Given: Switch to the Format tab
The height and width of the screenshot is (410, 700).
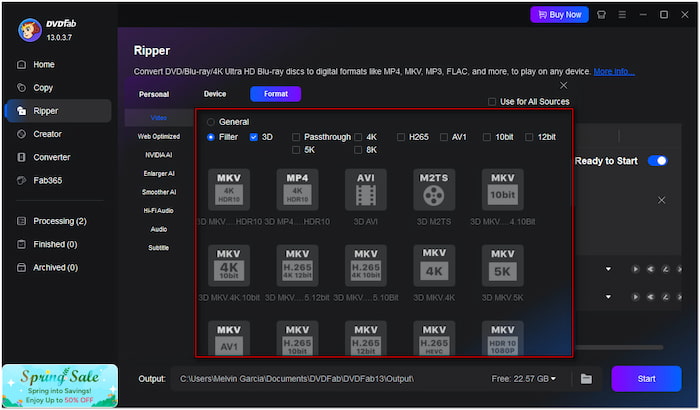Looking at the screenshot, I should [x=275, y=94].
